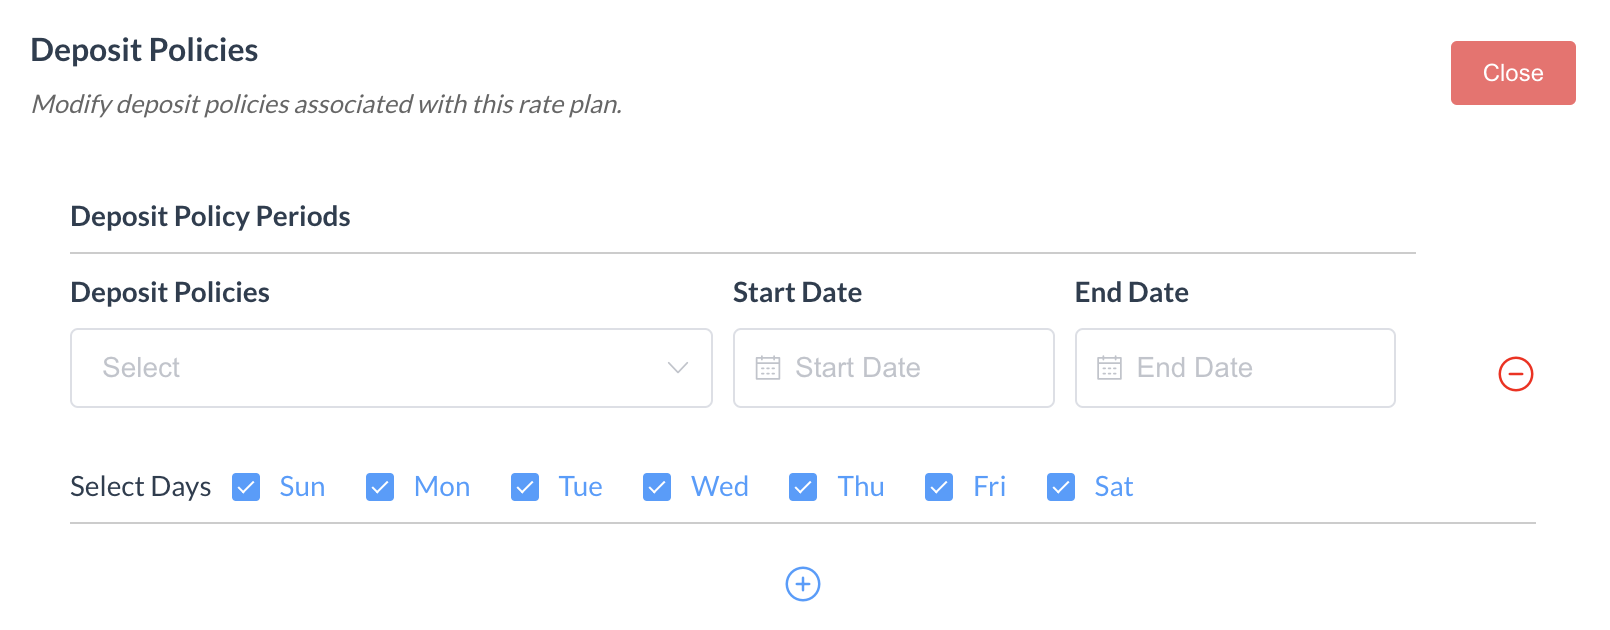
Task: Uncheck the Mon checkbox
Action: tap(380, 487)
